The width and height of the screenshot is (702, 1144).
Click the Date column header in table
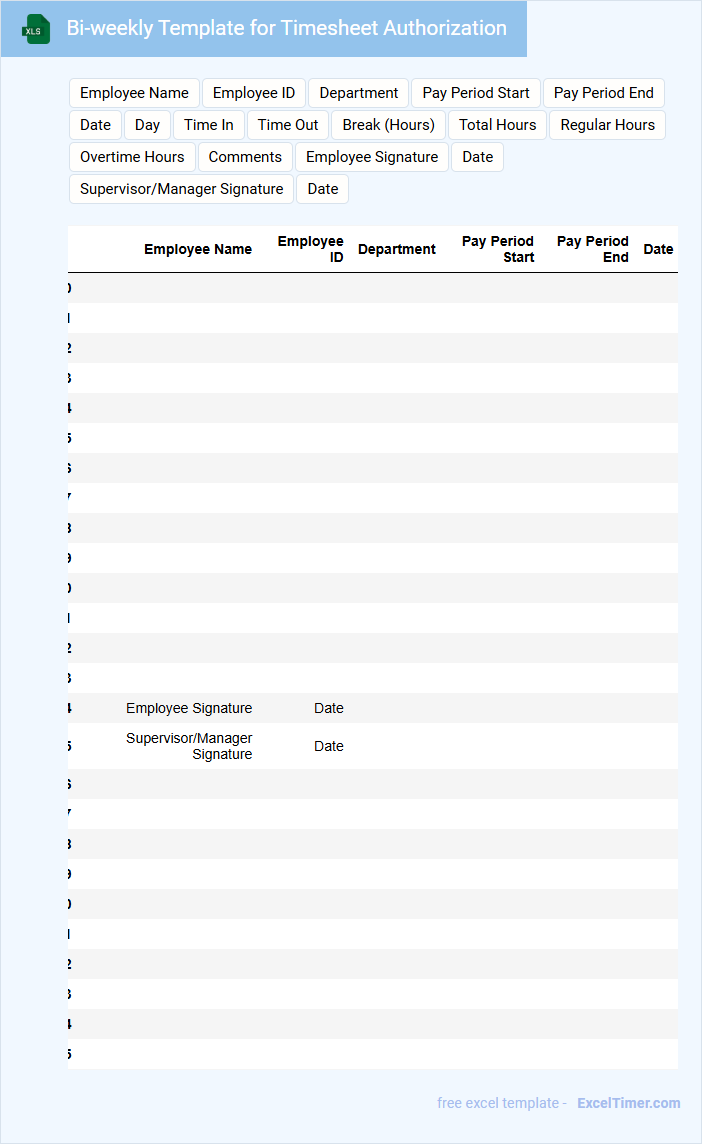658,250
